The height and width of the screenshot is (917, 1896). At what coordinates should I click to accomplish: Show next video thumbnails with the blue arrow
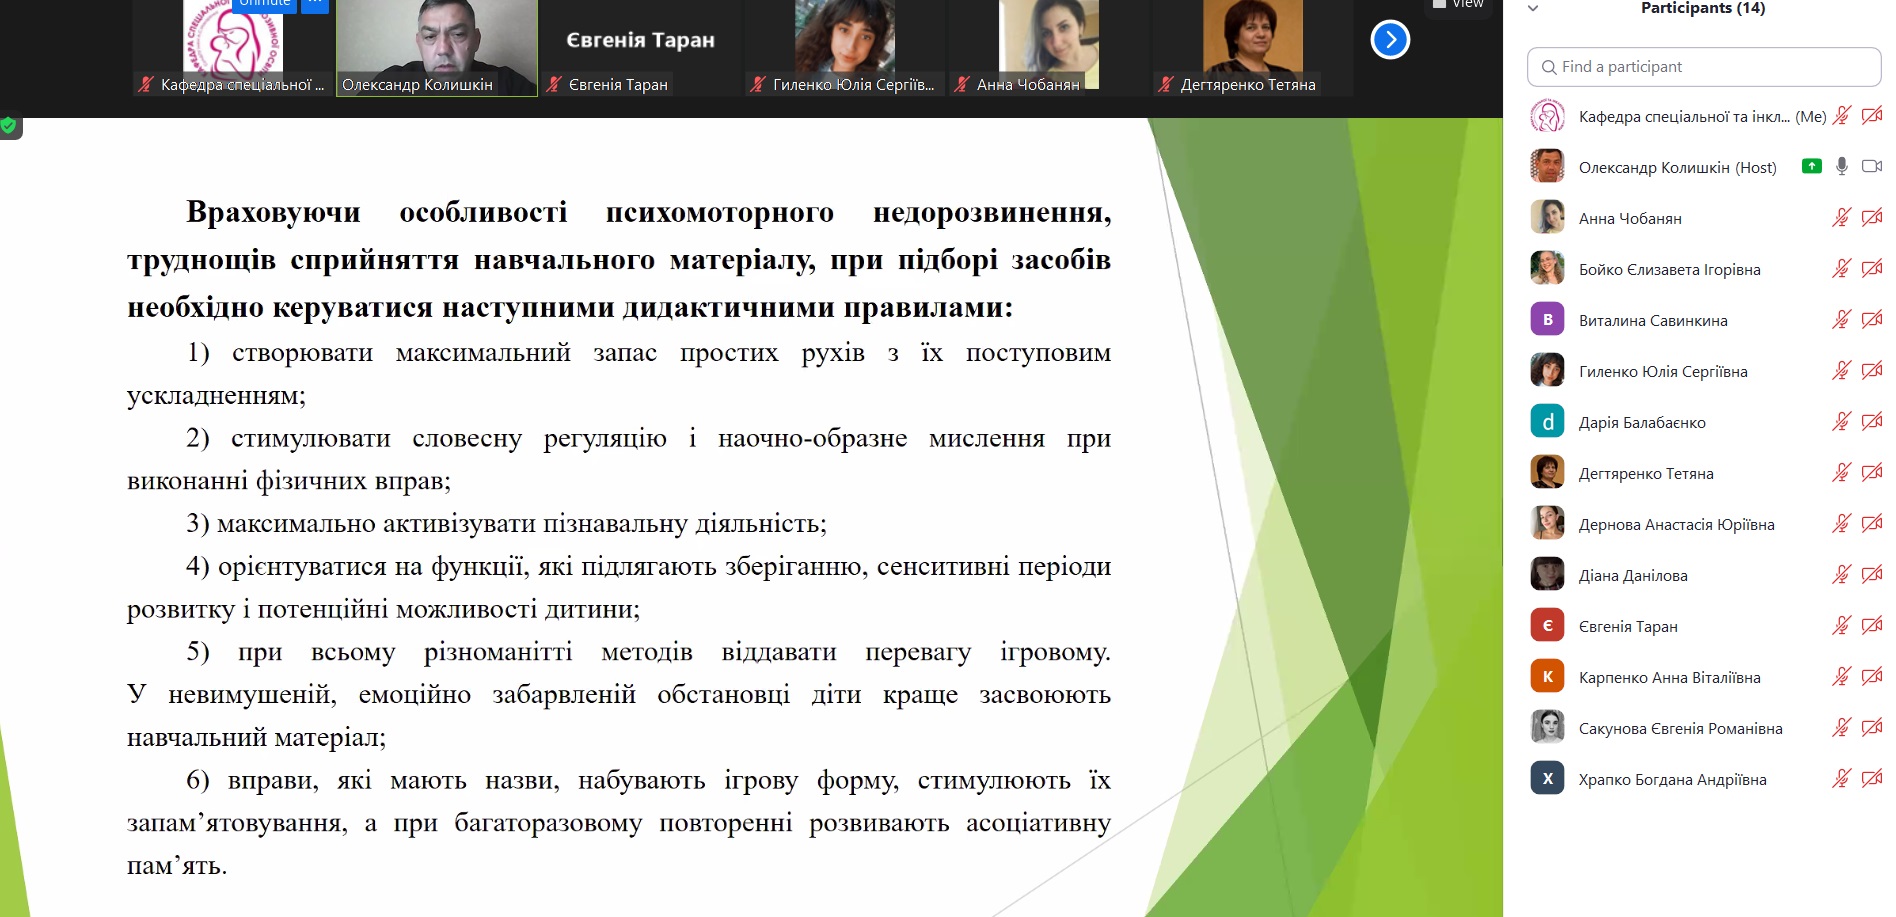[x=1390, y=40]
